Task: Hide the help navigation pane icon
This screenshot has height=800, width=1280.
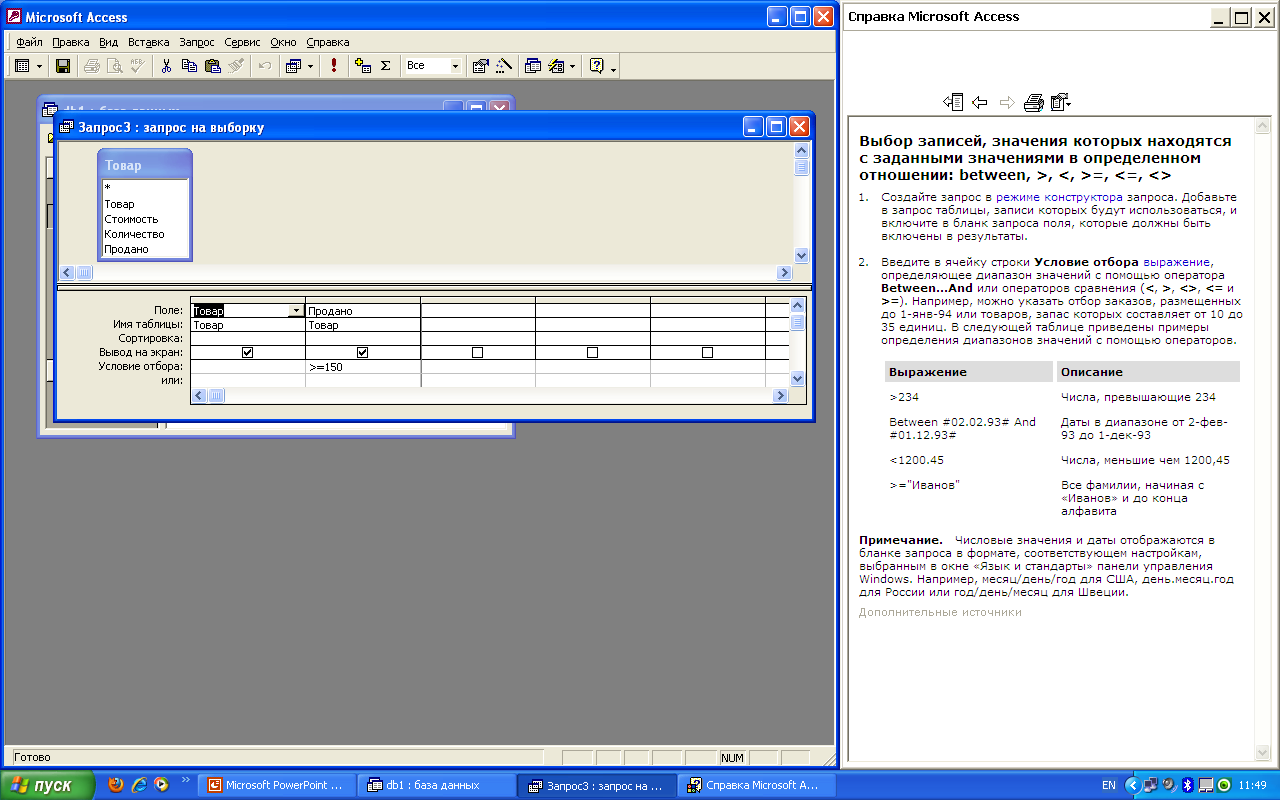Action: point(953,102)
